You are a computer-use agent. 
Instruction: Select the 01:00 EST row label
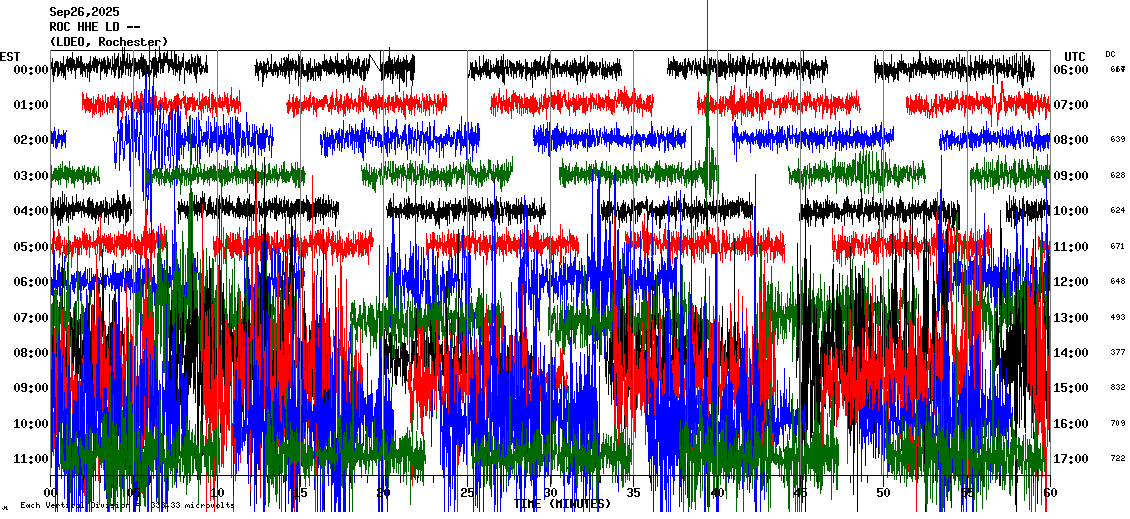click(x=31, y=105)
